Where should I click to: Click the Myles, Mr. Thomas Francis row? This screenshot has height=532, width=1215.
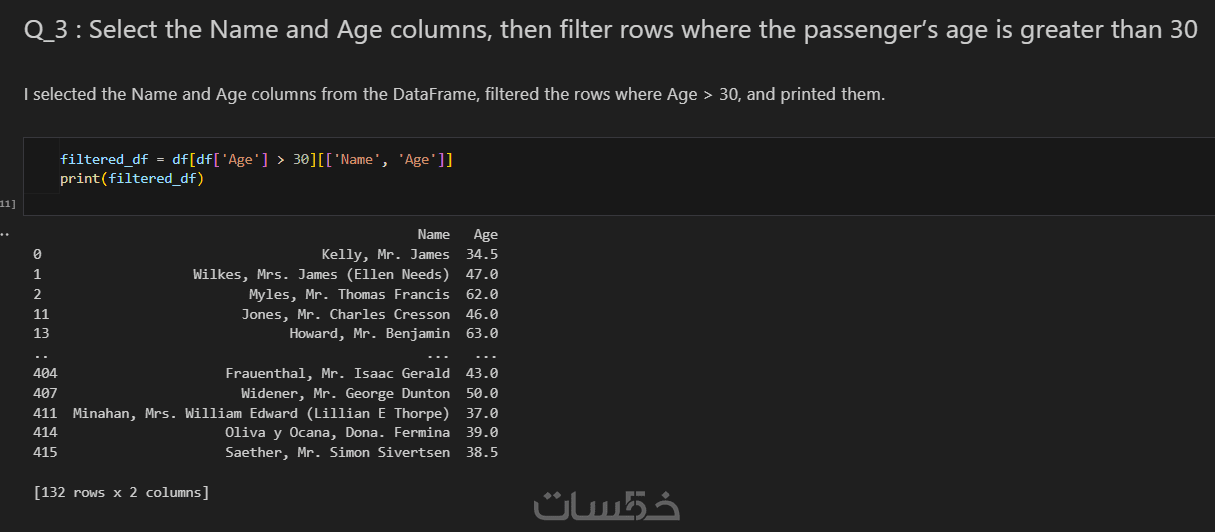(349, 294)
